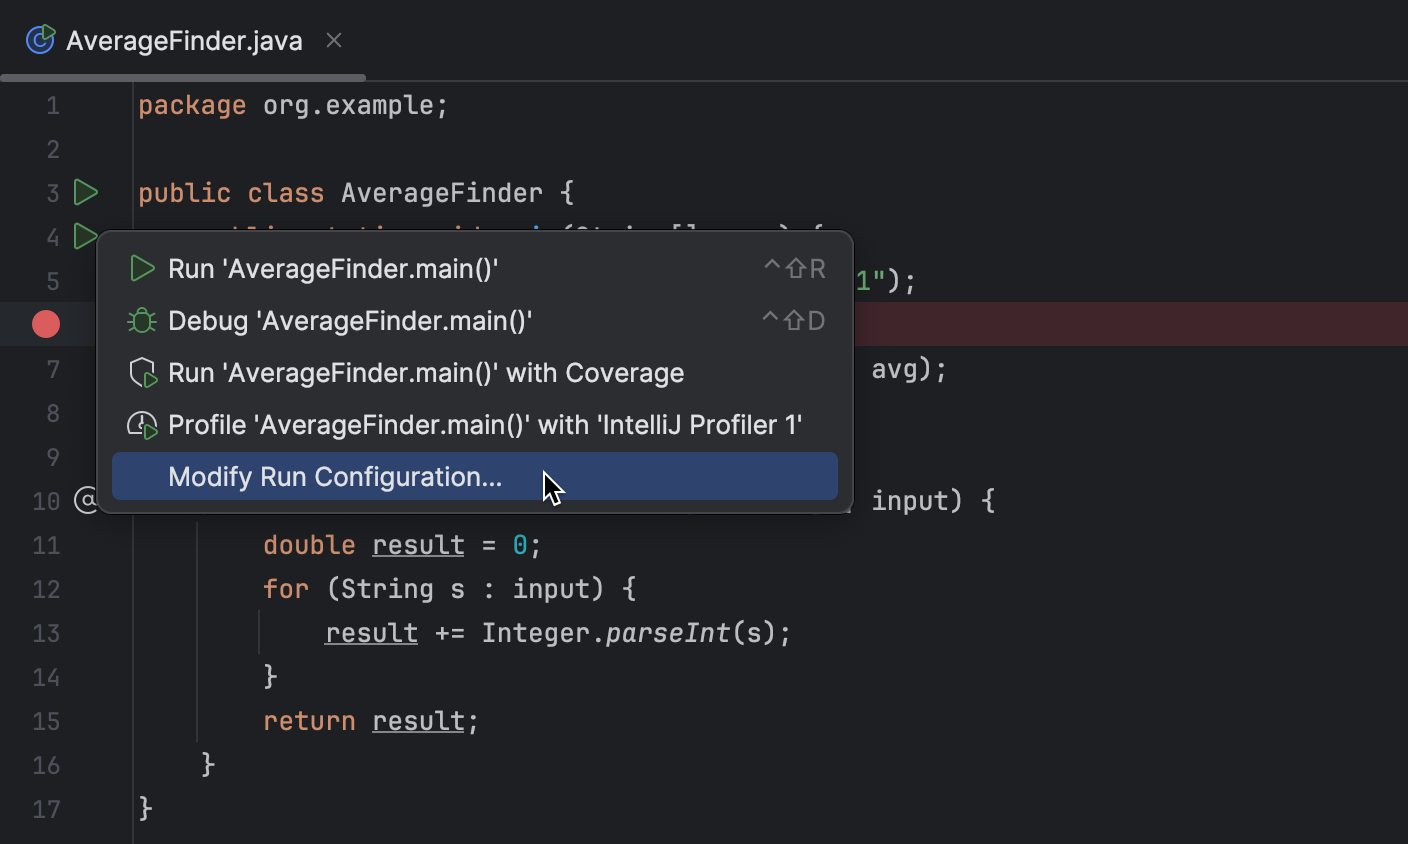Close the AverageFinder.java tab
Image resolution: width=1408 pixels, height=844 pixels.
click(333, 40)
